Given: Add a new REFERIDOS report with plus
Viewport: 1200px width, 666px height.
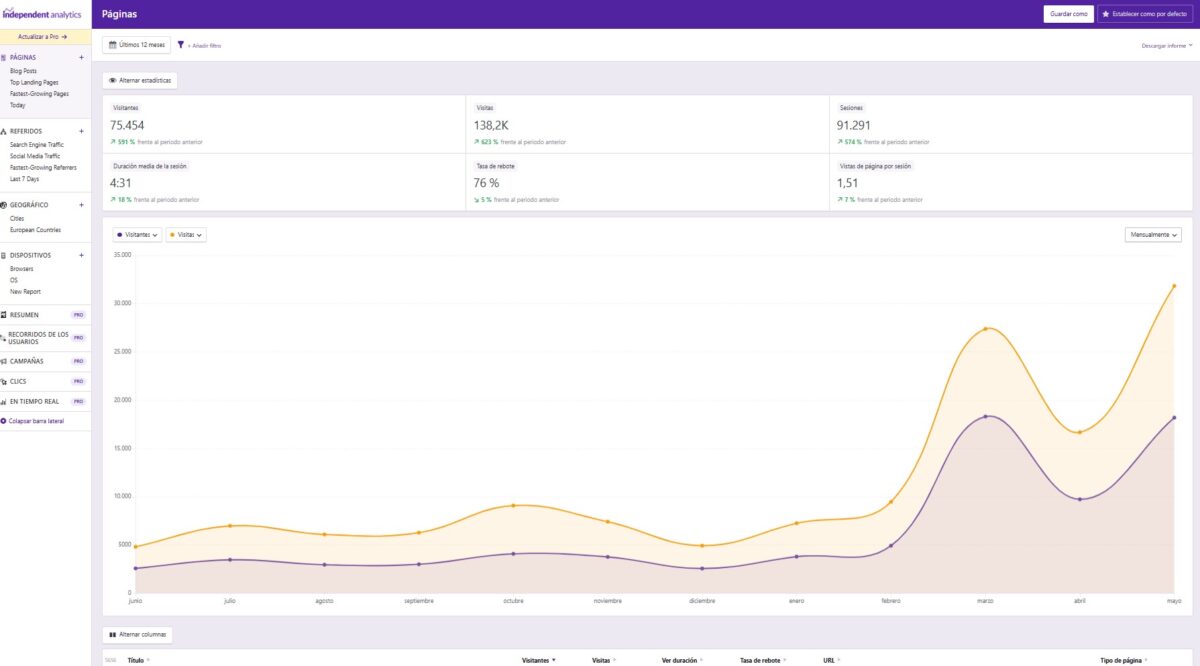Looking at the screenshot, I should 81,131.
